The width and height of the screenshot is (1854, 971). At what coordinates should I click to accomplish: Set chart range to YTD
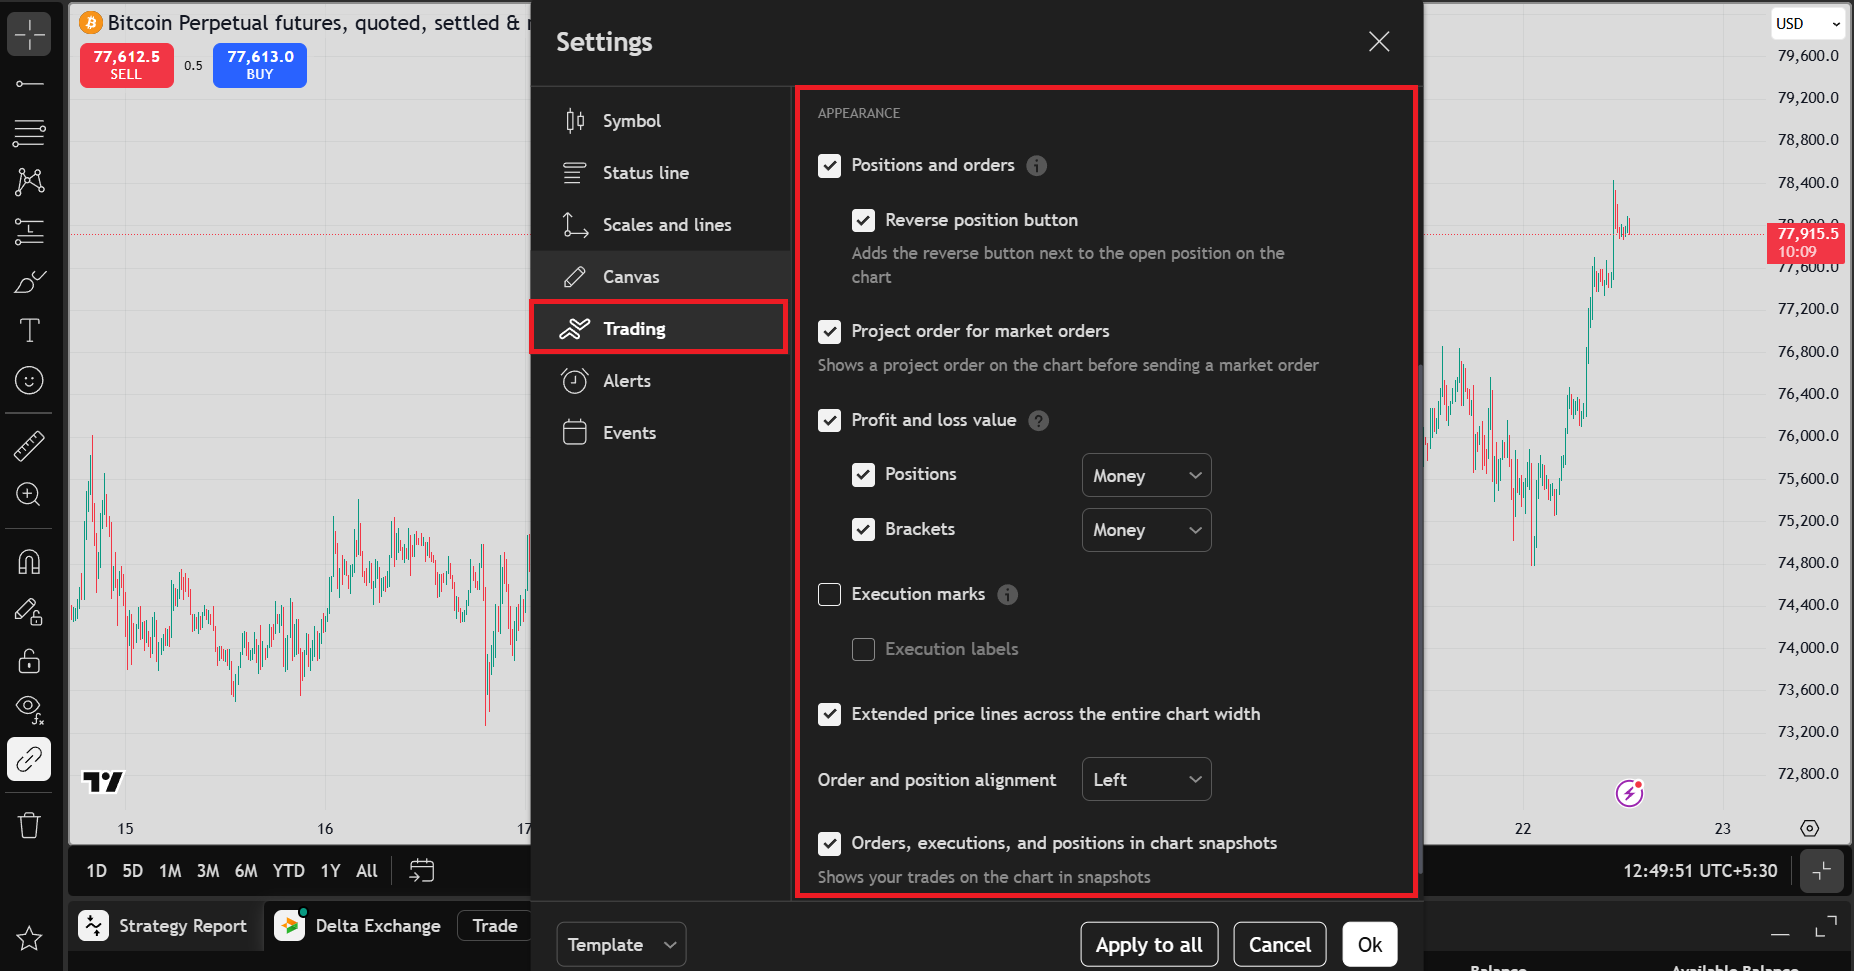(x=289, y=871)
